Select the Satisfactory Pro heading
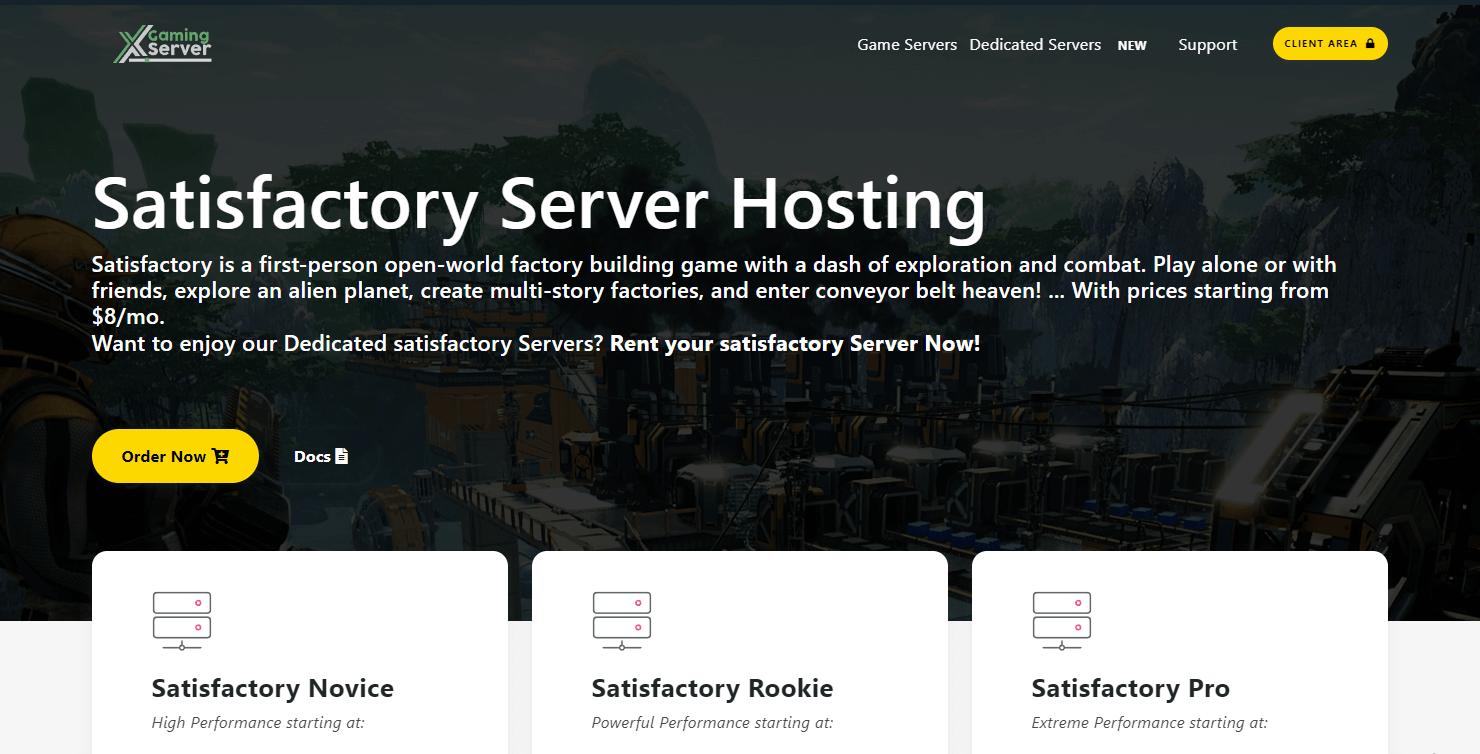The image size is (1480, 754). click(x=1131, y=688)
